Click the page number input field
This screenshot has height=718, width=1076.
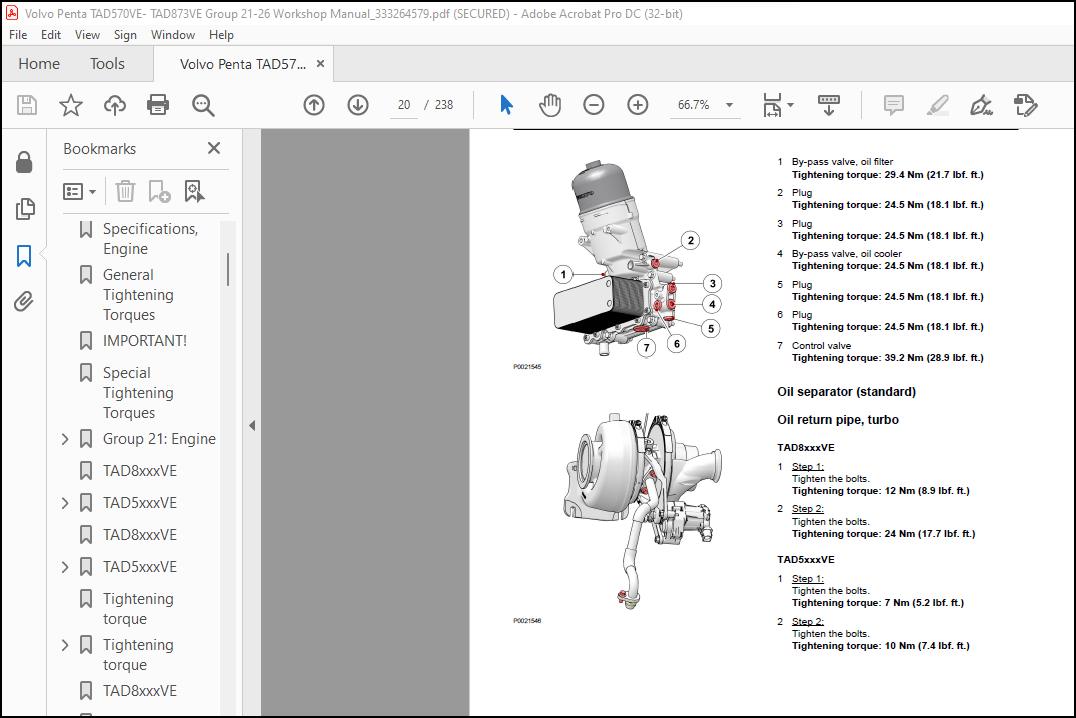pyautogui.click(x=404, y=105)
